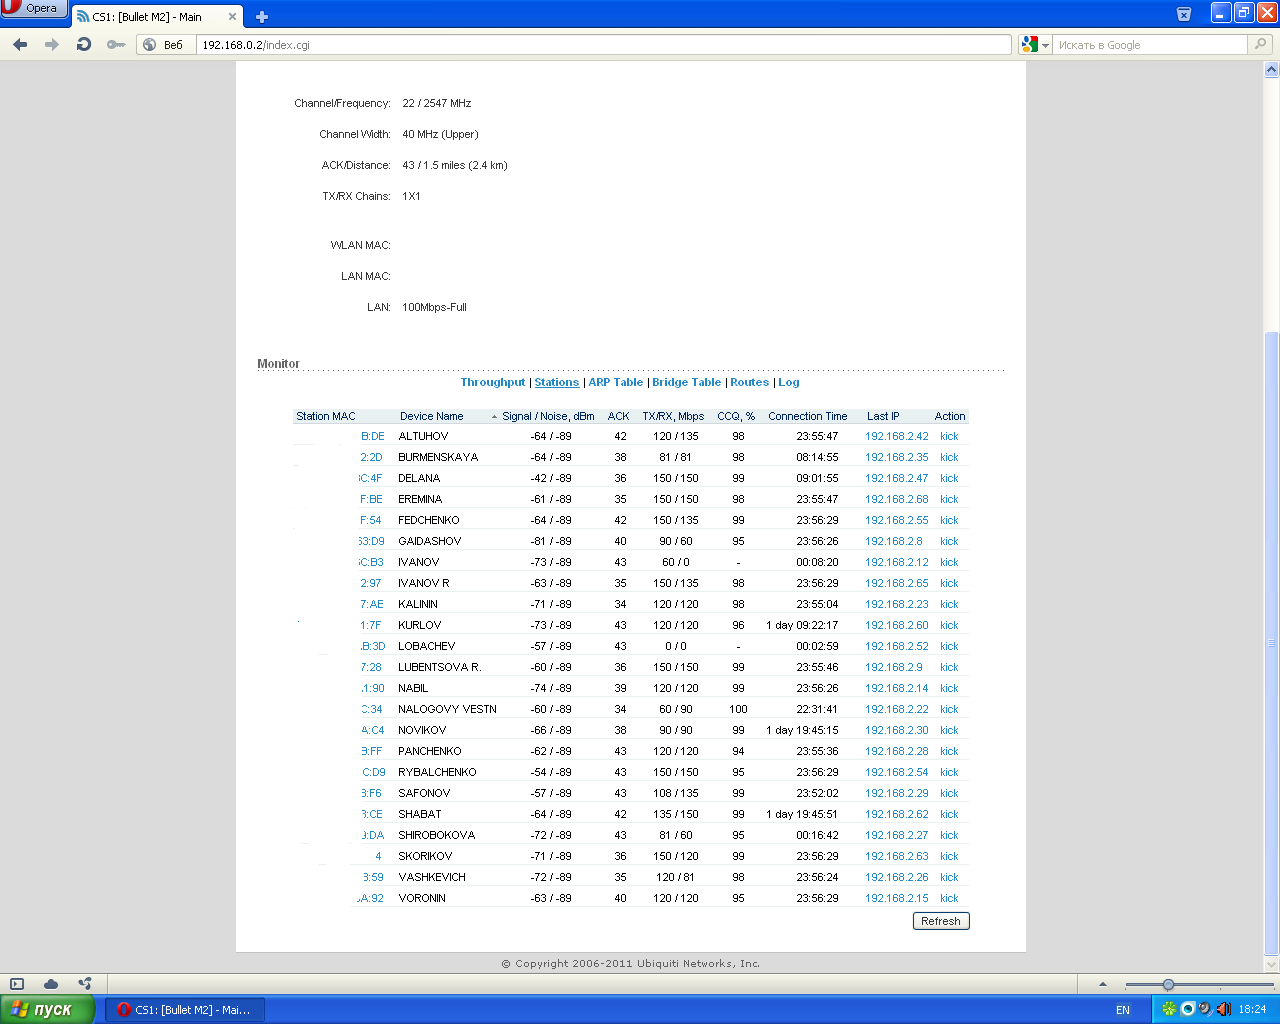
Task: Reload the page with the refresh icon
Action: coord(84,44)
